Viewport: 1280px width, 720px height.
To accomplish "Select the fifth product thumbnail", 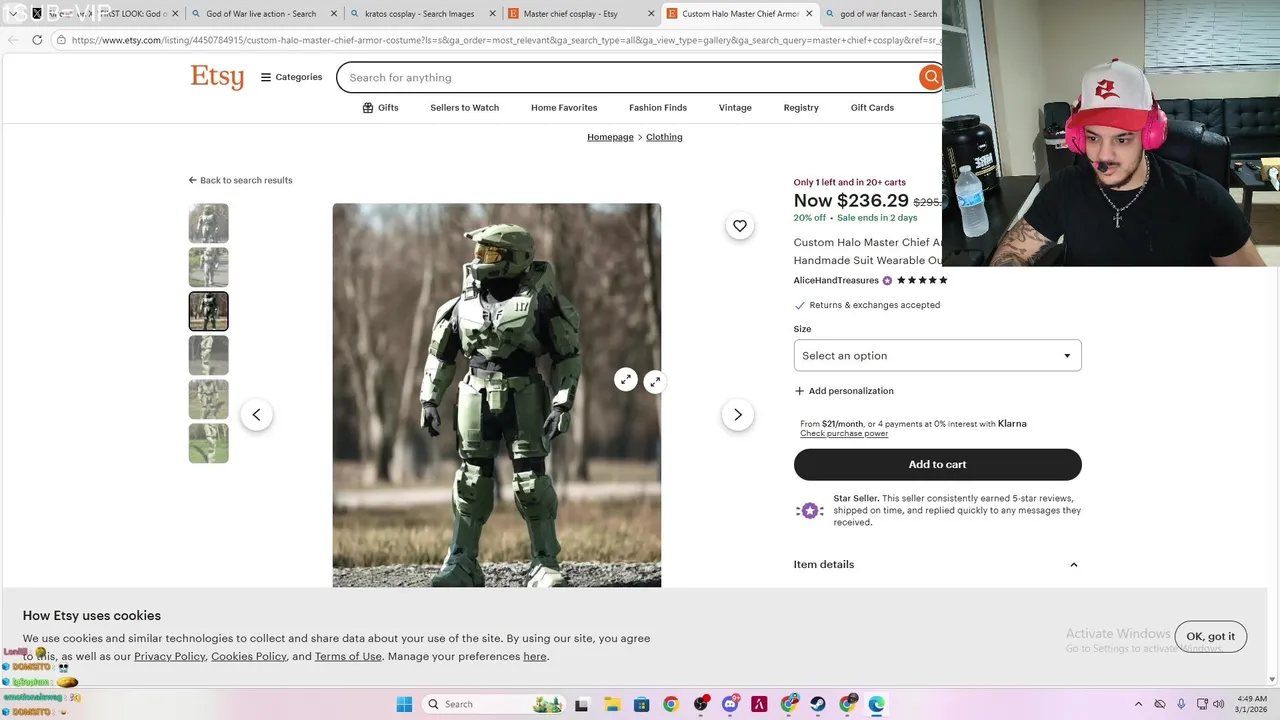I will (208, 399).
